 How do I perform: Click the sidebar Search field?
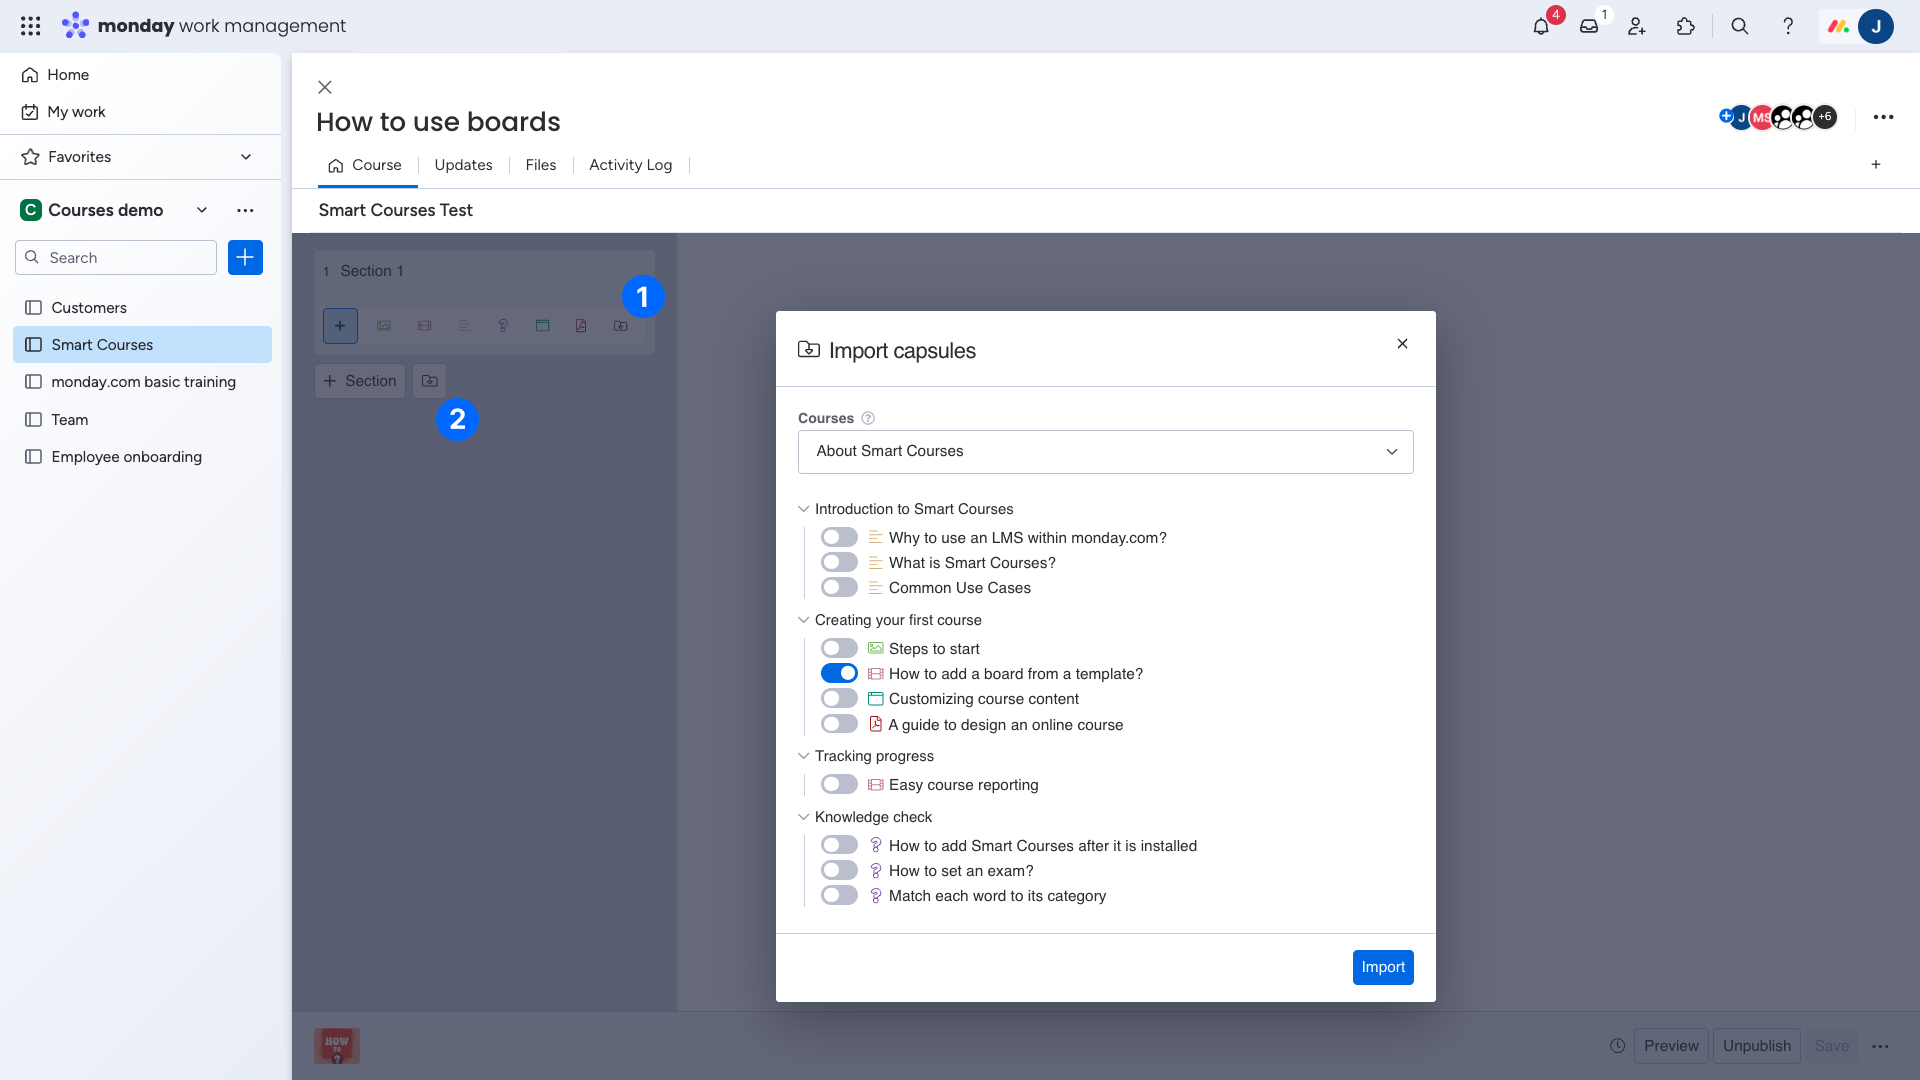(116, 257)
